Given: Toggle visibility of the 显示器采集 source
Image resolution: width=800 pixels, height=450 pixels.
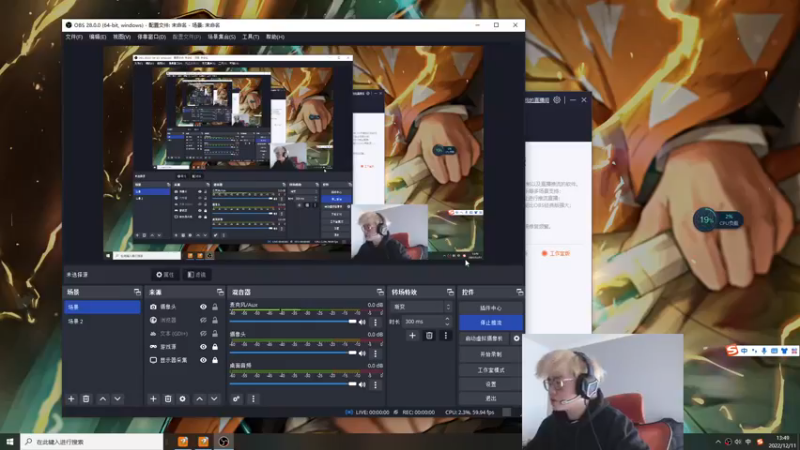Looking at the screenshot, I should [x=203, y=360].
